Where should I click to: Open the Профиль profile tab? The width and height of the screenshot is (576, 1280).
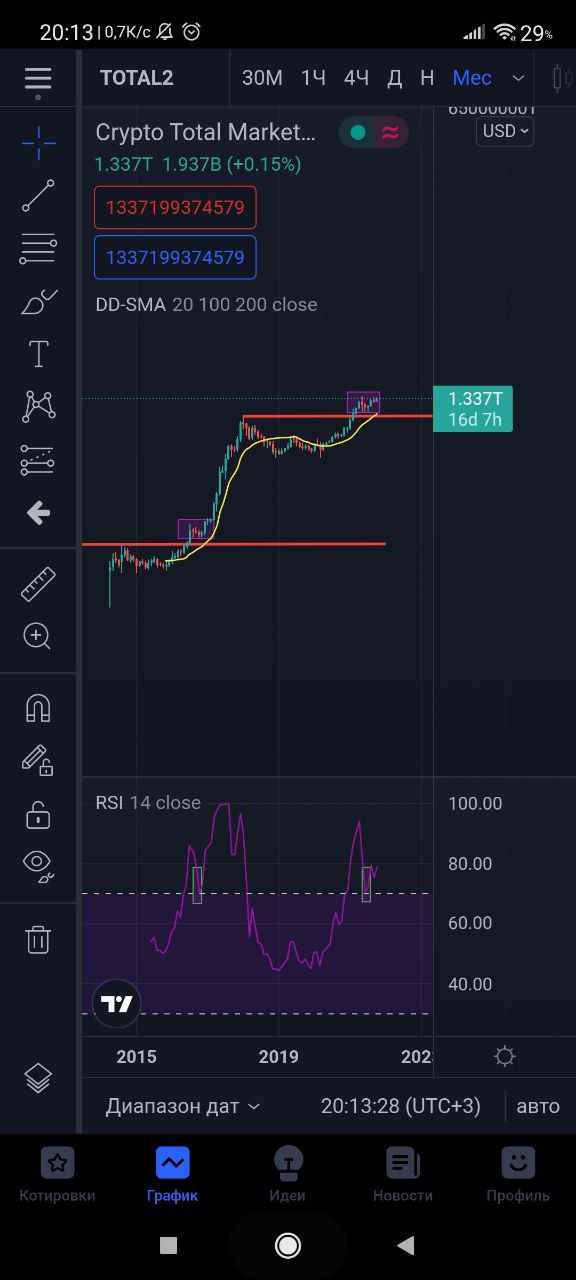click(x=518, y=1174)
